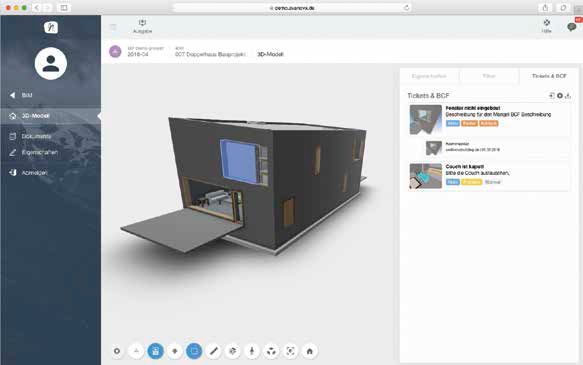This screenshot has width=583, height=365.
Task: Open the viewer settings gear in bottom toolbar
Action: pos(117,351)
